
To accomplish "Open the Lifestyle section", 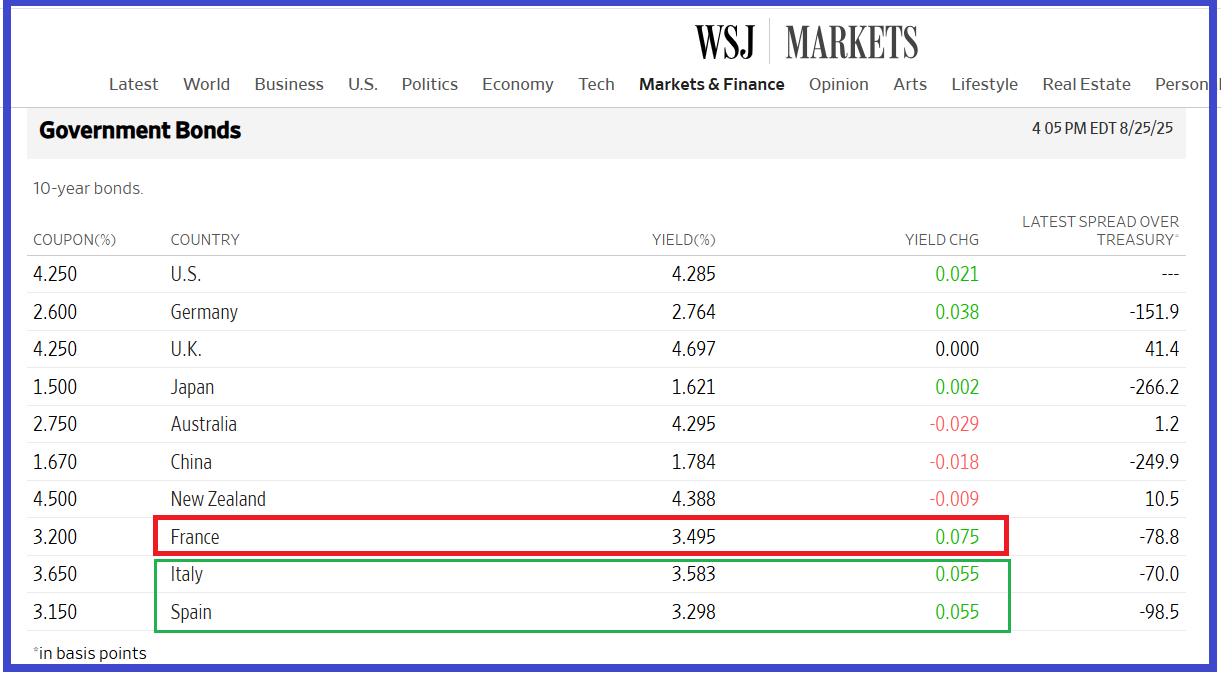I will pos(984,84).
